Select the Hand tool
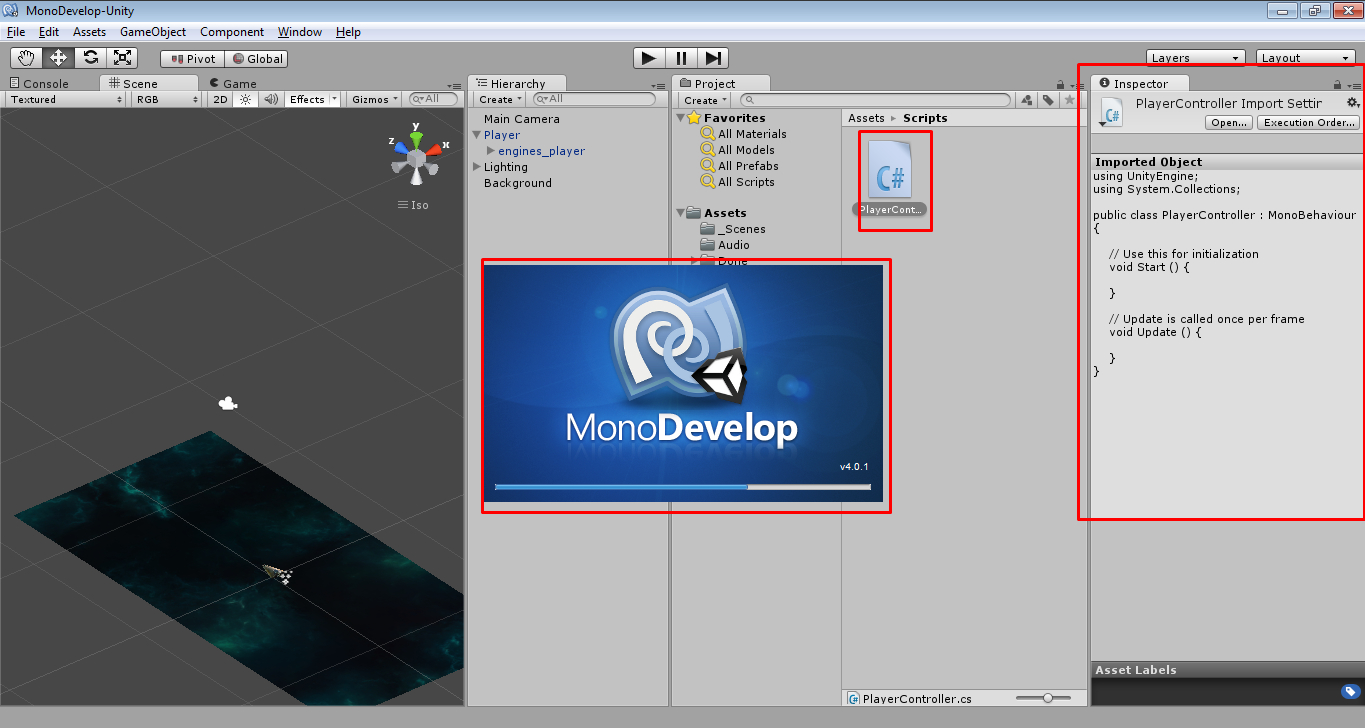1365x728 pixels. pyautogui.click(x=26, y=58)
